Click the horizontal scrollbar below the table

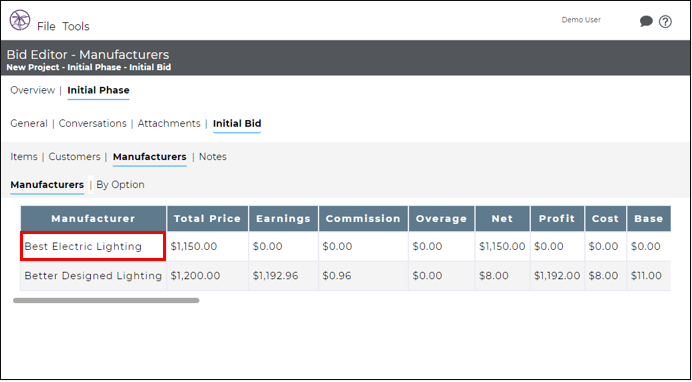click(x=106, y=300)
